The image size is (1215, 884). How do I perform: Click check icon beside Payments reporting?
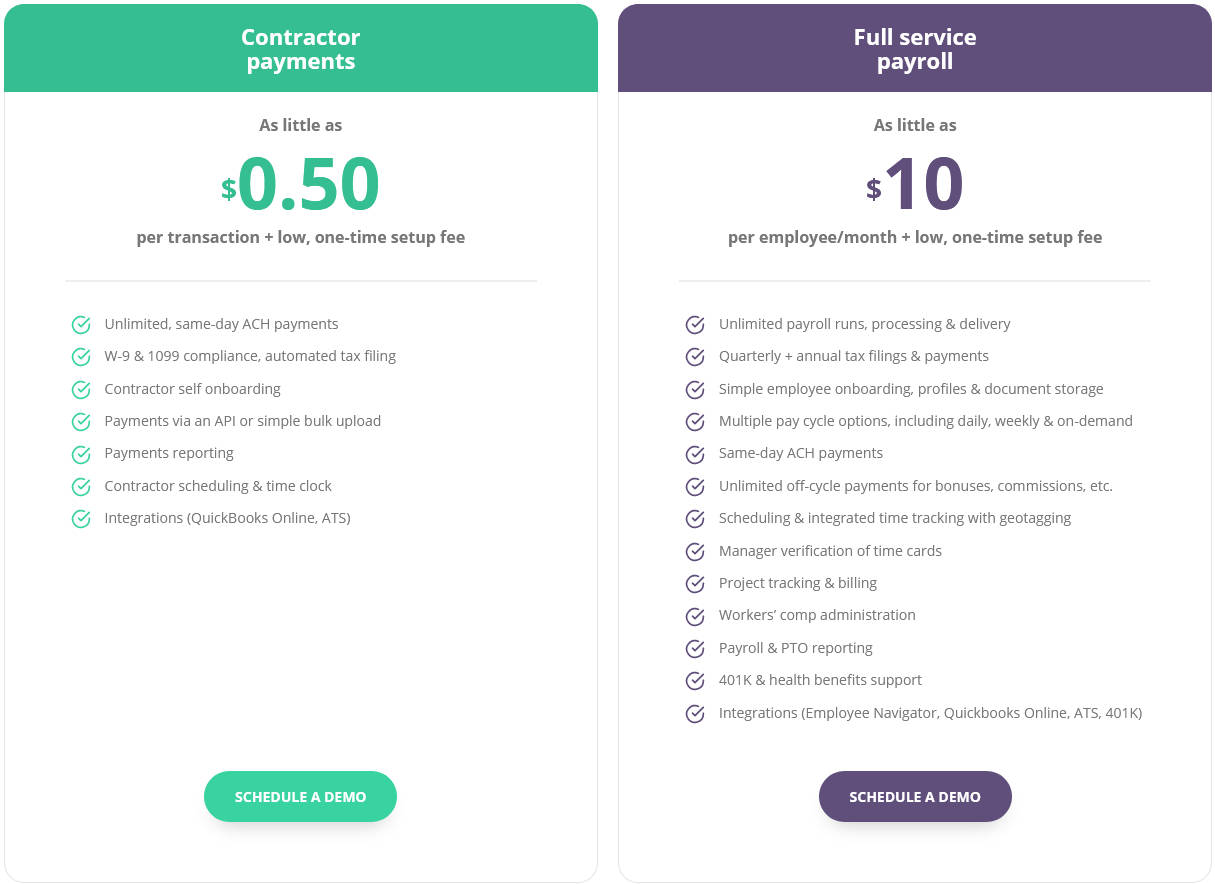(x=81, y=454)
